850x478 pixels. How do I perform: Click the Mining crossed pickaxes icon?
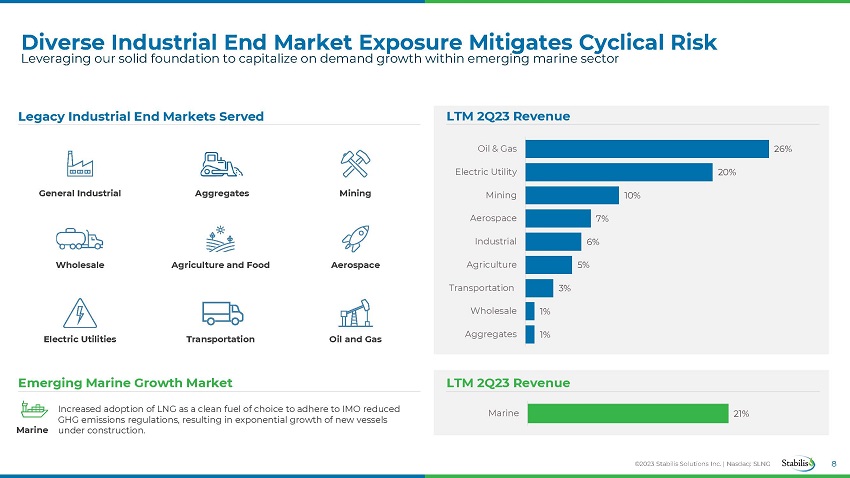[355, 163]
